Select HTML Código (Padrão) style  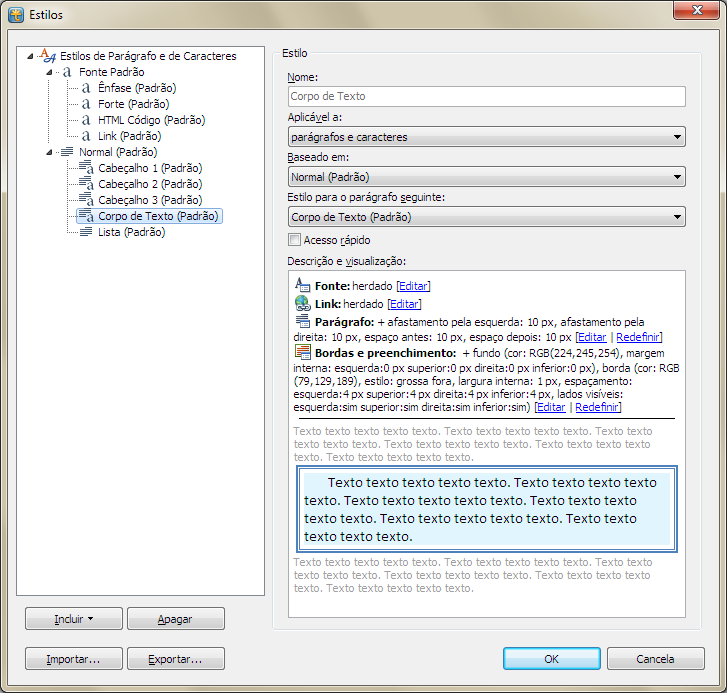pyautogui.click(x=151, y=120)
